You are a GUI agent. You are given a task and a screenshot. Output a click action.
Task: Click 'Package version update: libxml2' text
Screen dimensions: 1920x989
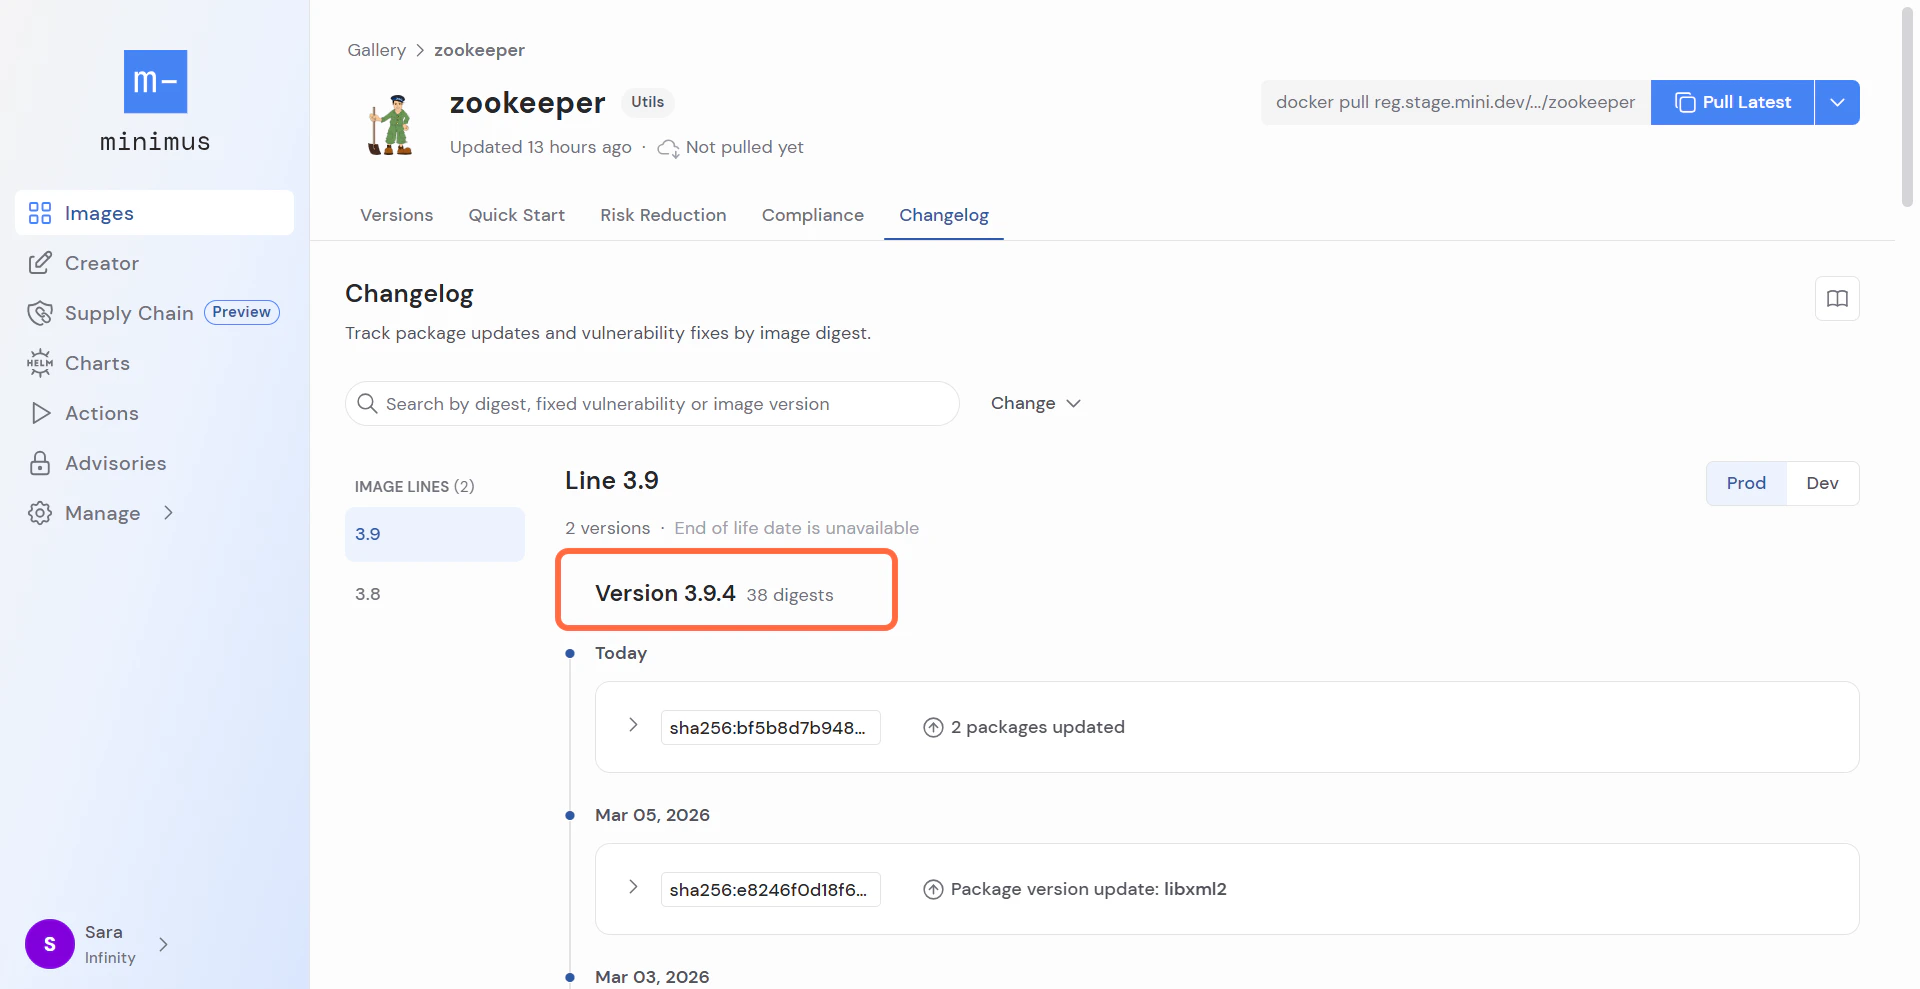click(1088, 889)
